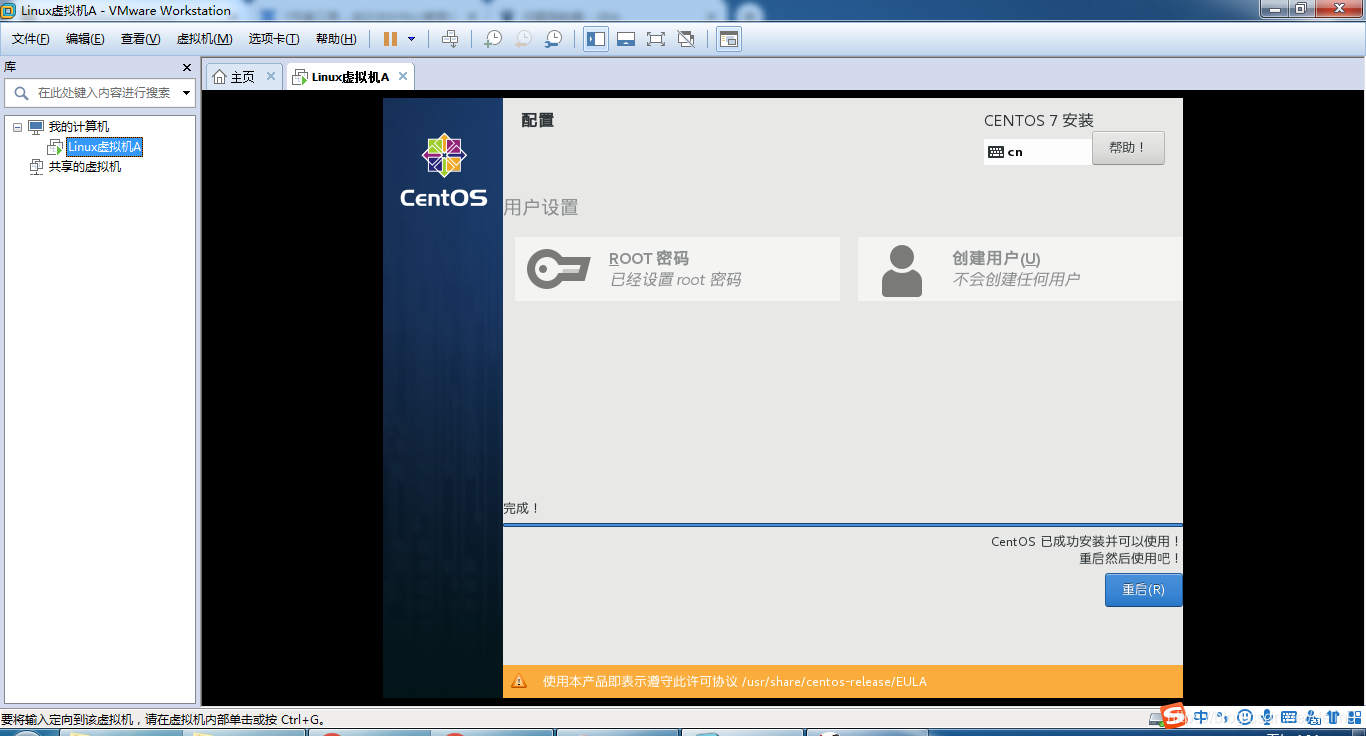The width and height of the screenshot is (1366, 736).
Task: Close the 库 library panel
Action: click(187, 67)
